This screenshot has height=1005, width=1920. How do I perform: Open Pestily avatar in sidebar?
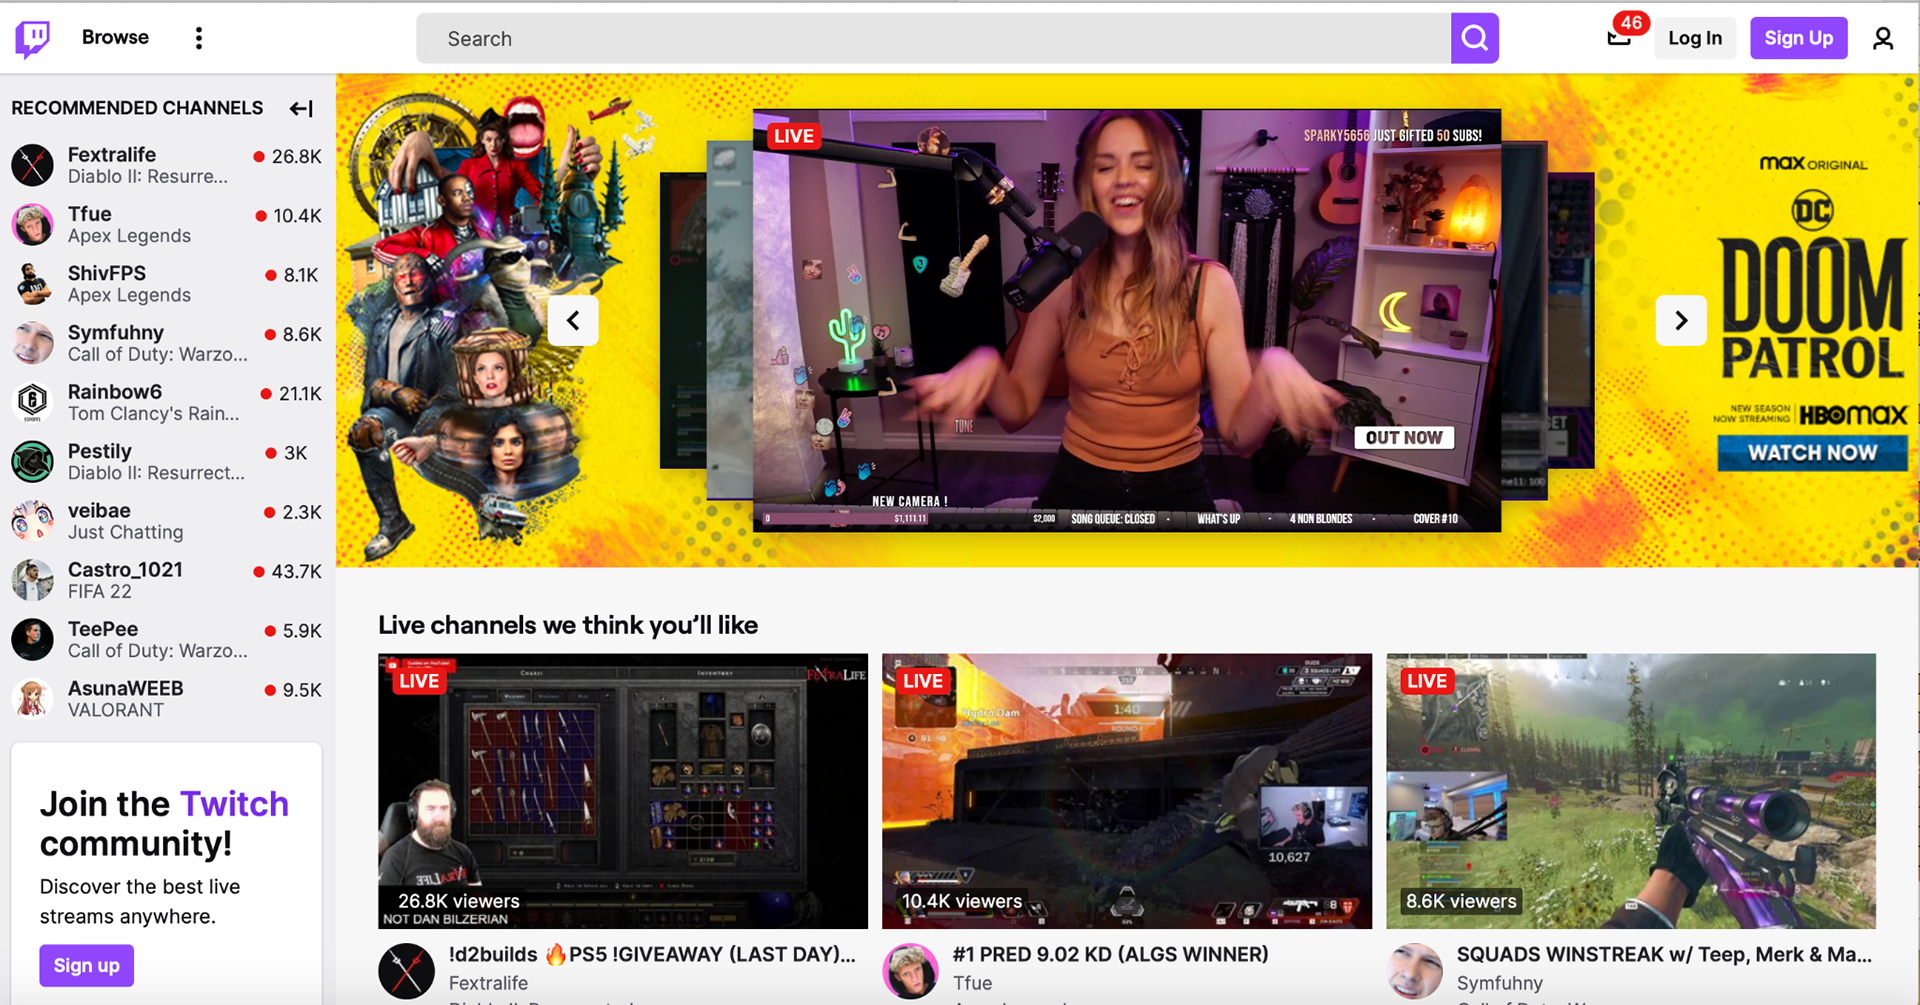32,462
